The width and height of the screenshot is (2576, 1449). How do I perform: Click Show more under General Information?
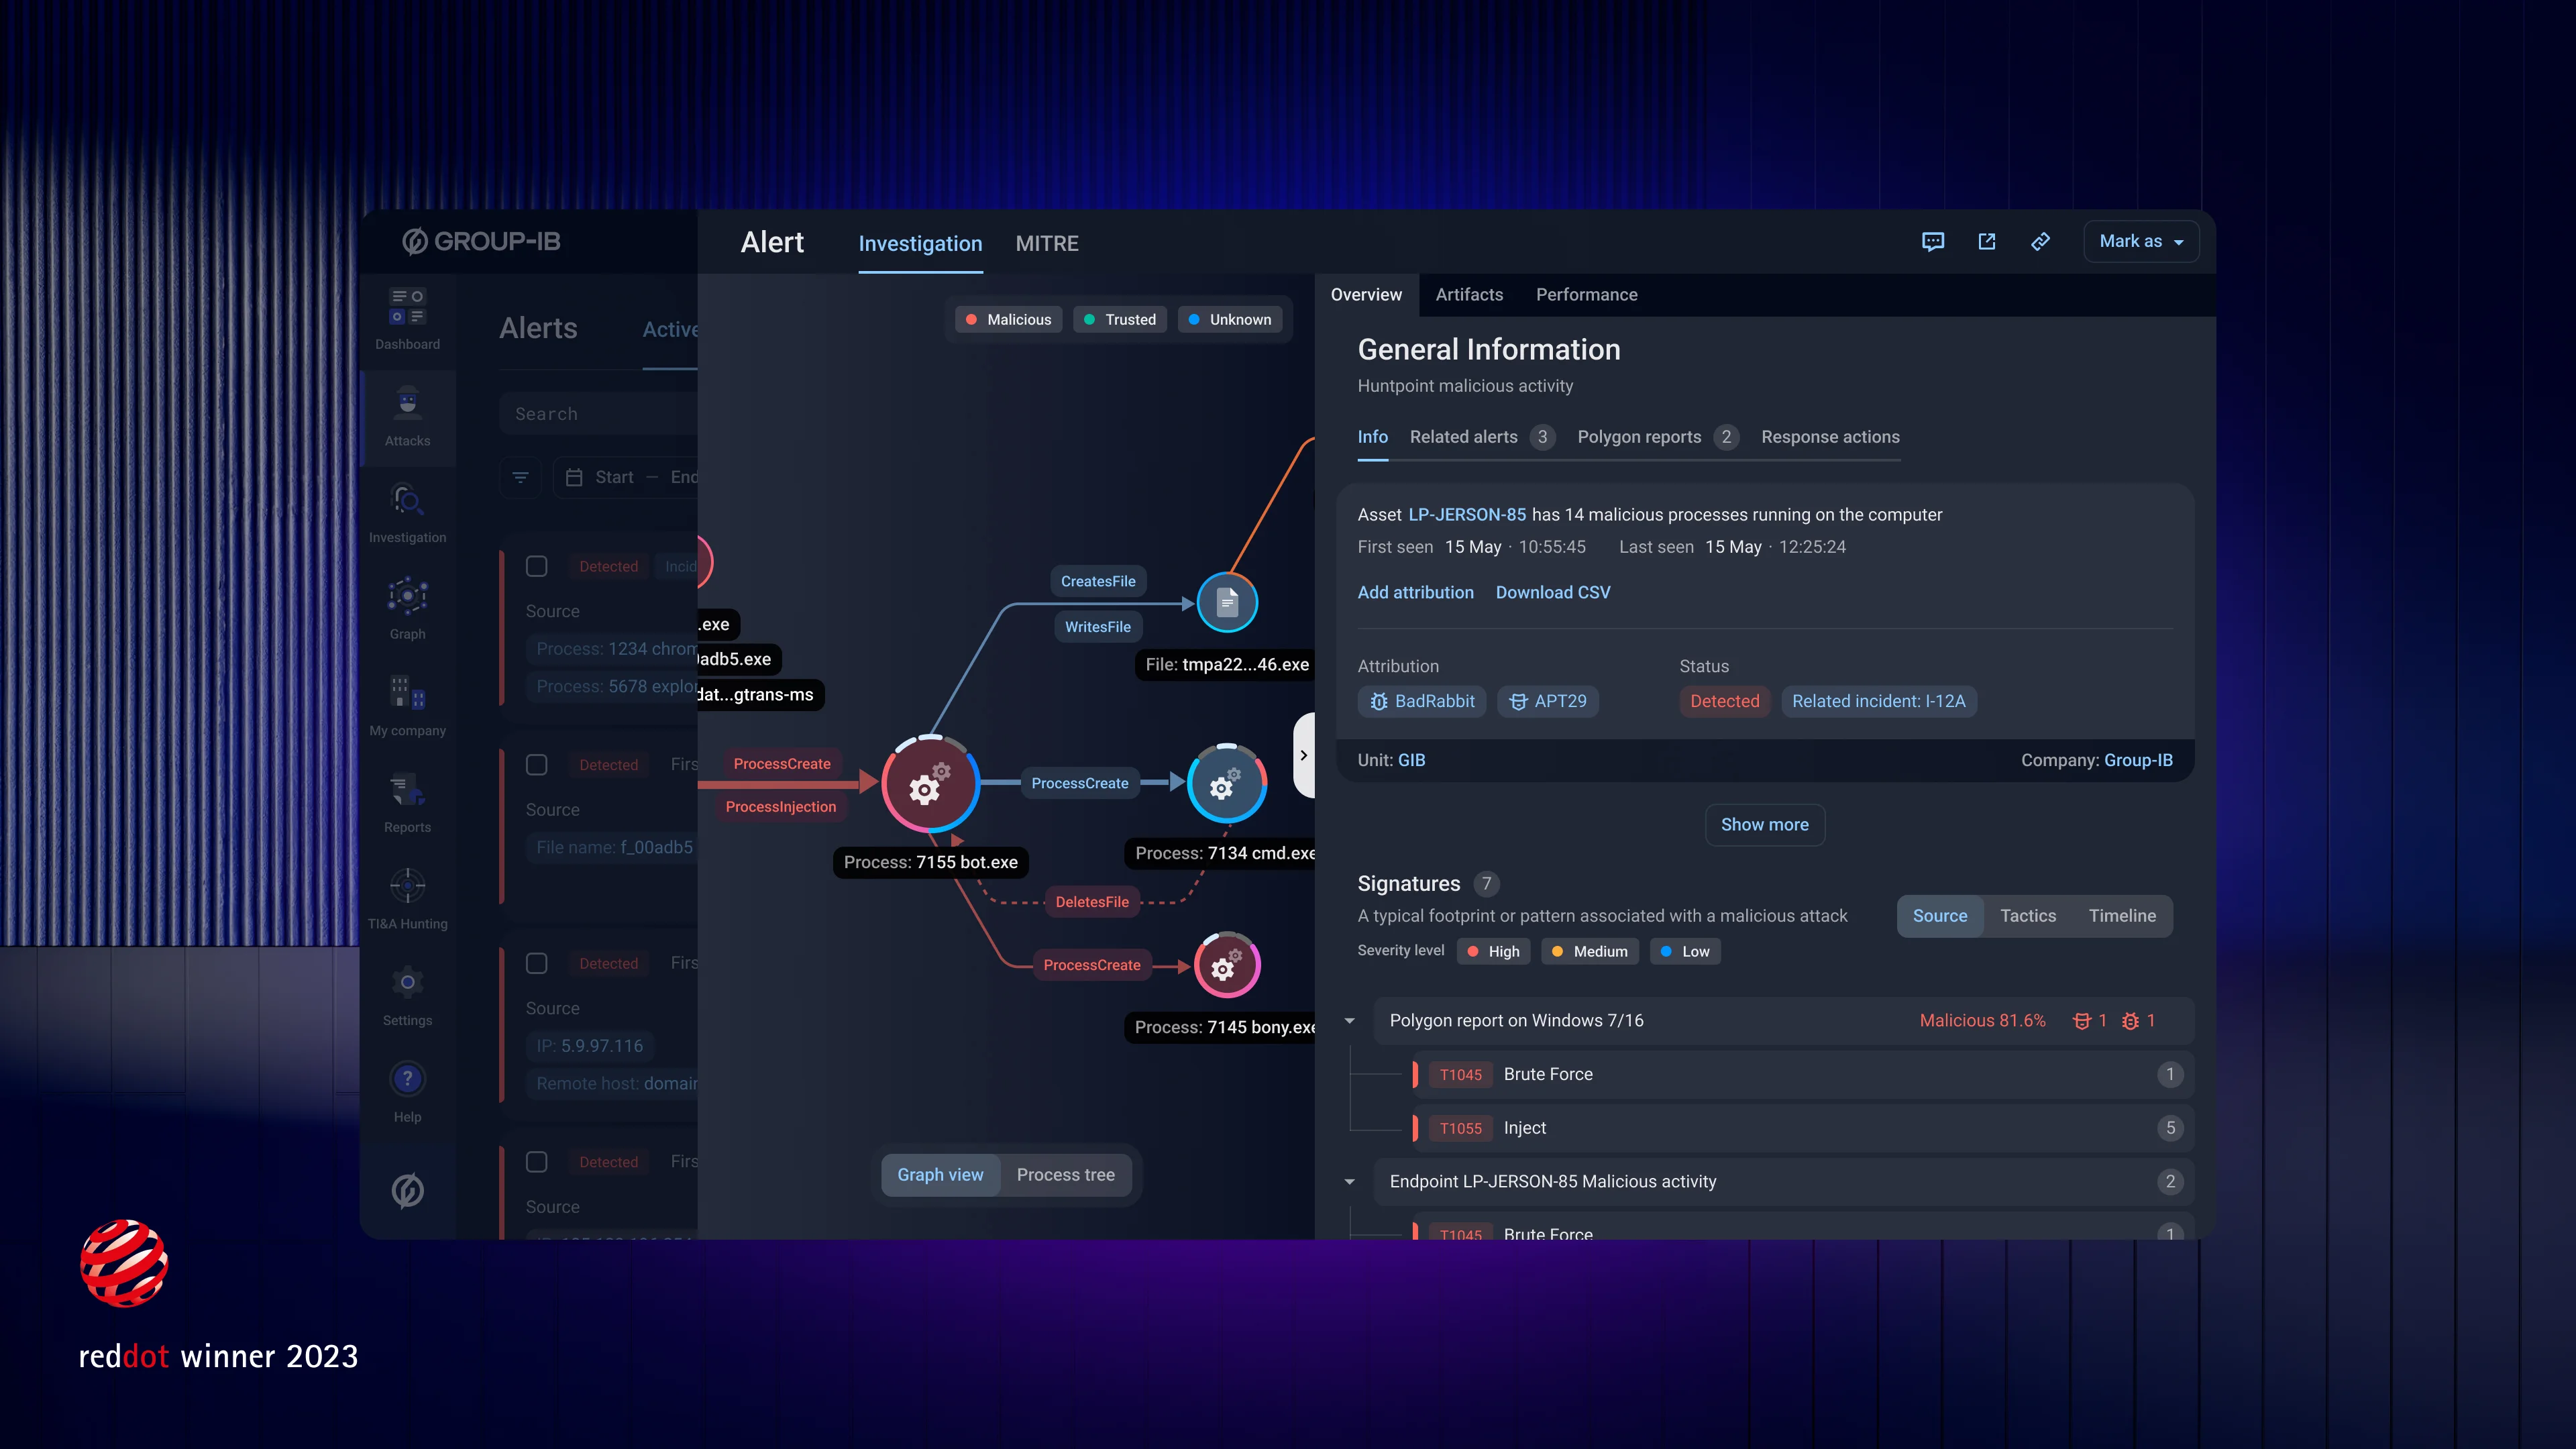tap(1764, 825)
